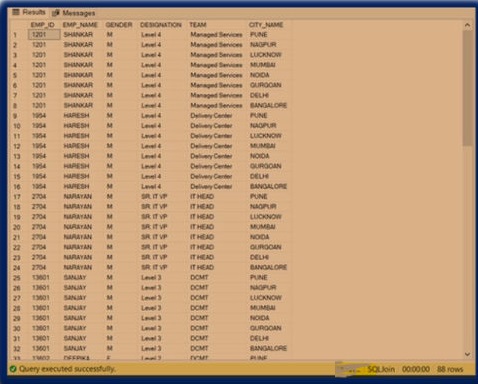The image size is (478, 384).
Task: Select IT HEAD cell in row 20
Action: [x=202, y=227]
